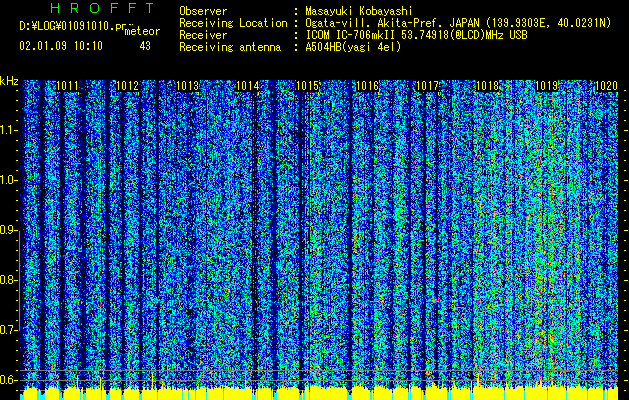Click the meteor label
The height and width of the screenshot is (400, 629).
pos(142,31)
